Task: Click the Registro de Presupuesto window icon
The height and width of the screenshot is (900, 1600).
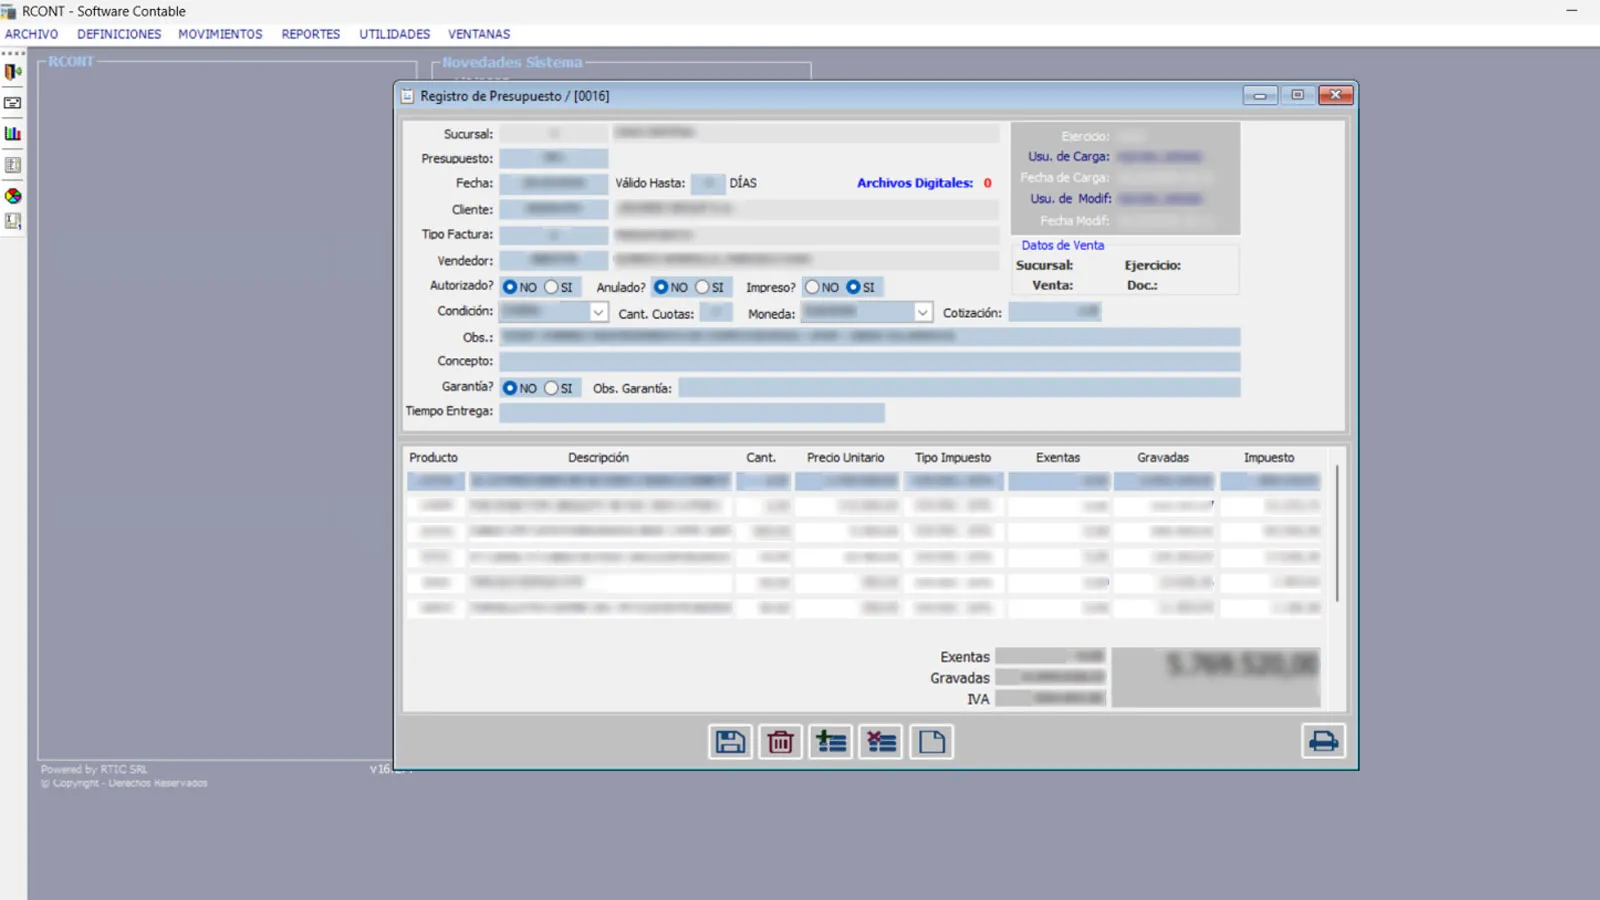Action: (407, 96)
